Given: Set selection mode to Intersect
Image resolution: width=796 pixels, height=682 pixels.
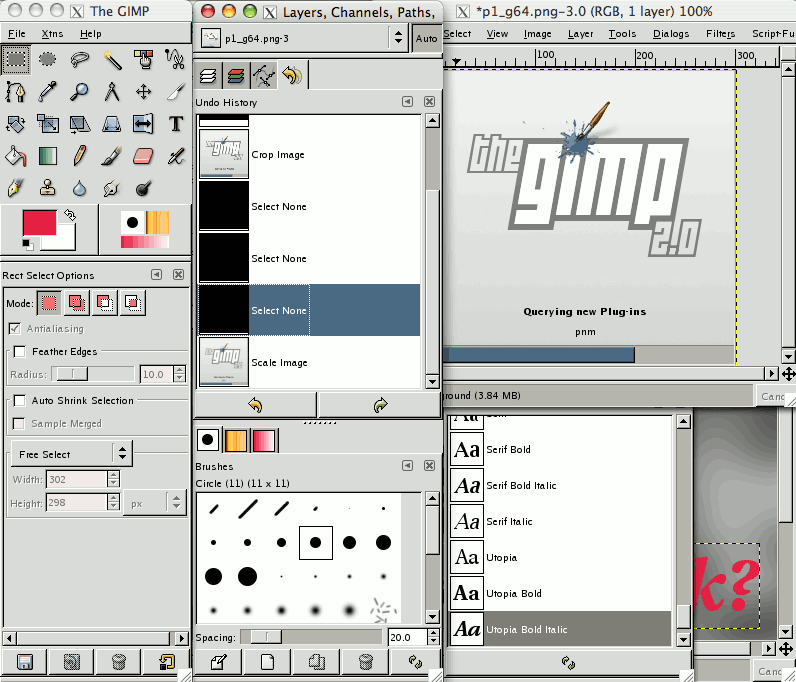Looking at the screenshot, I should pyautogui.click(x=132, y=303).
